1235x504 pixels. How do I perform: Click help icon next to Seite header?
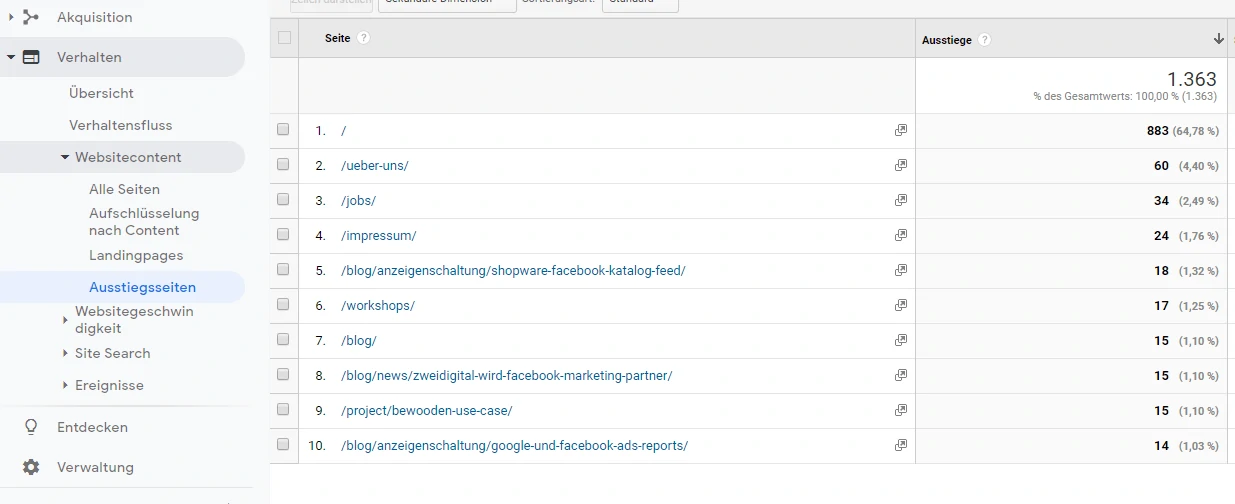pos(364,38)
